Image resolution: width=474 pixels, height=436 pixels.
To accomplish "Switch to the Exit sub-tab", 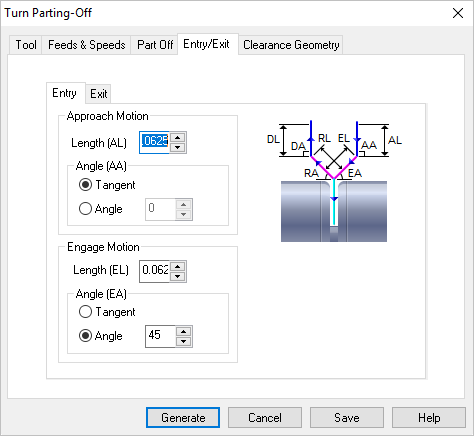I will tap(98, 94).
